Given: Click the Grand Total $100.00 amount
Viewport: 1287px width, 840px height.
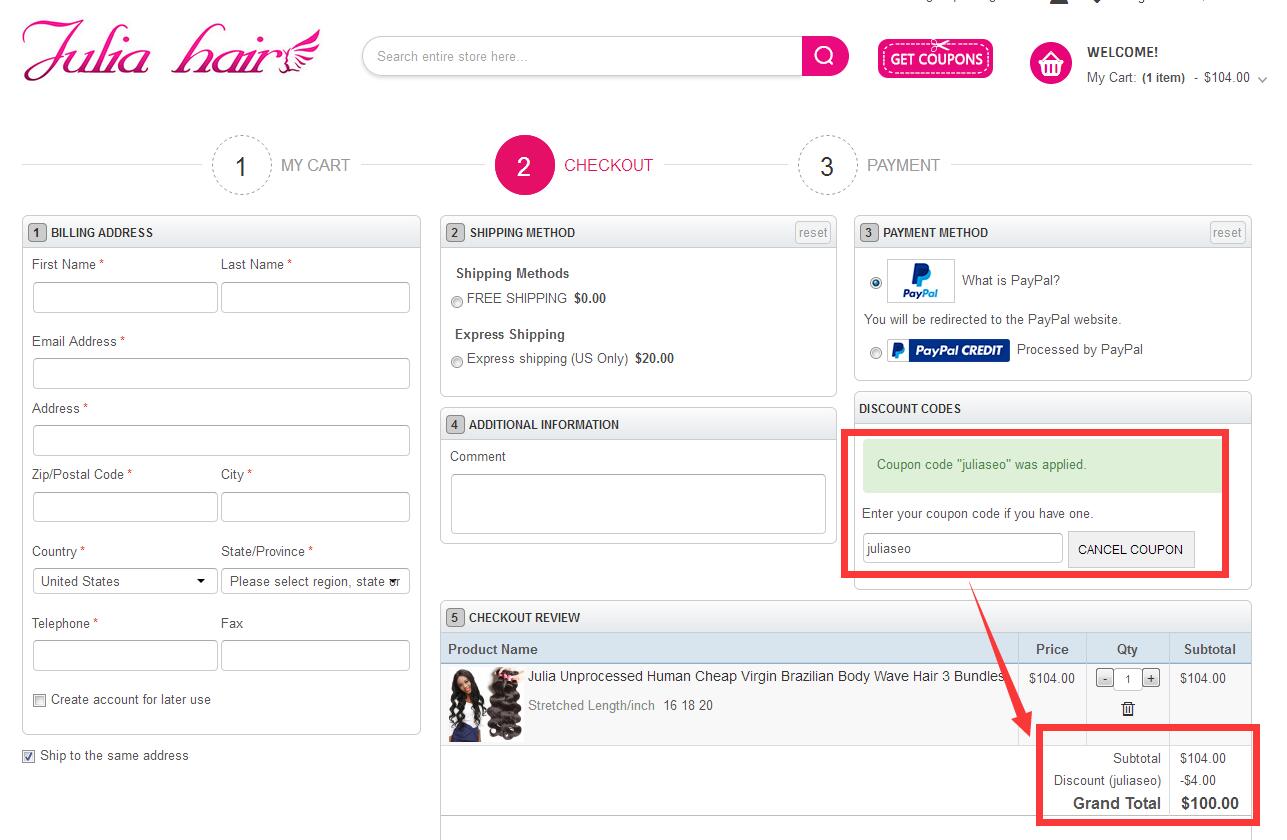Looking at the screenshot, I should point(1209,803).
